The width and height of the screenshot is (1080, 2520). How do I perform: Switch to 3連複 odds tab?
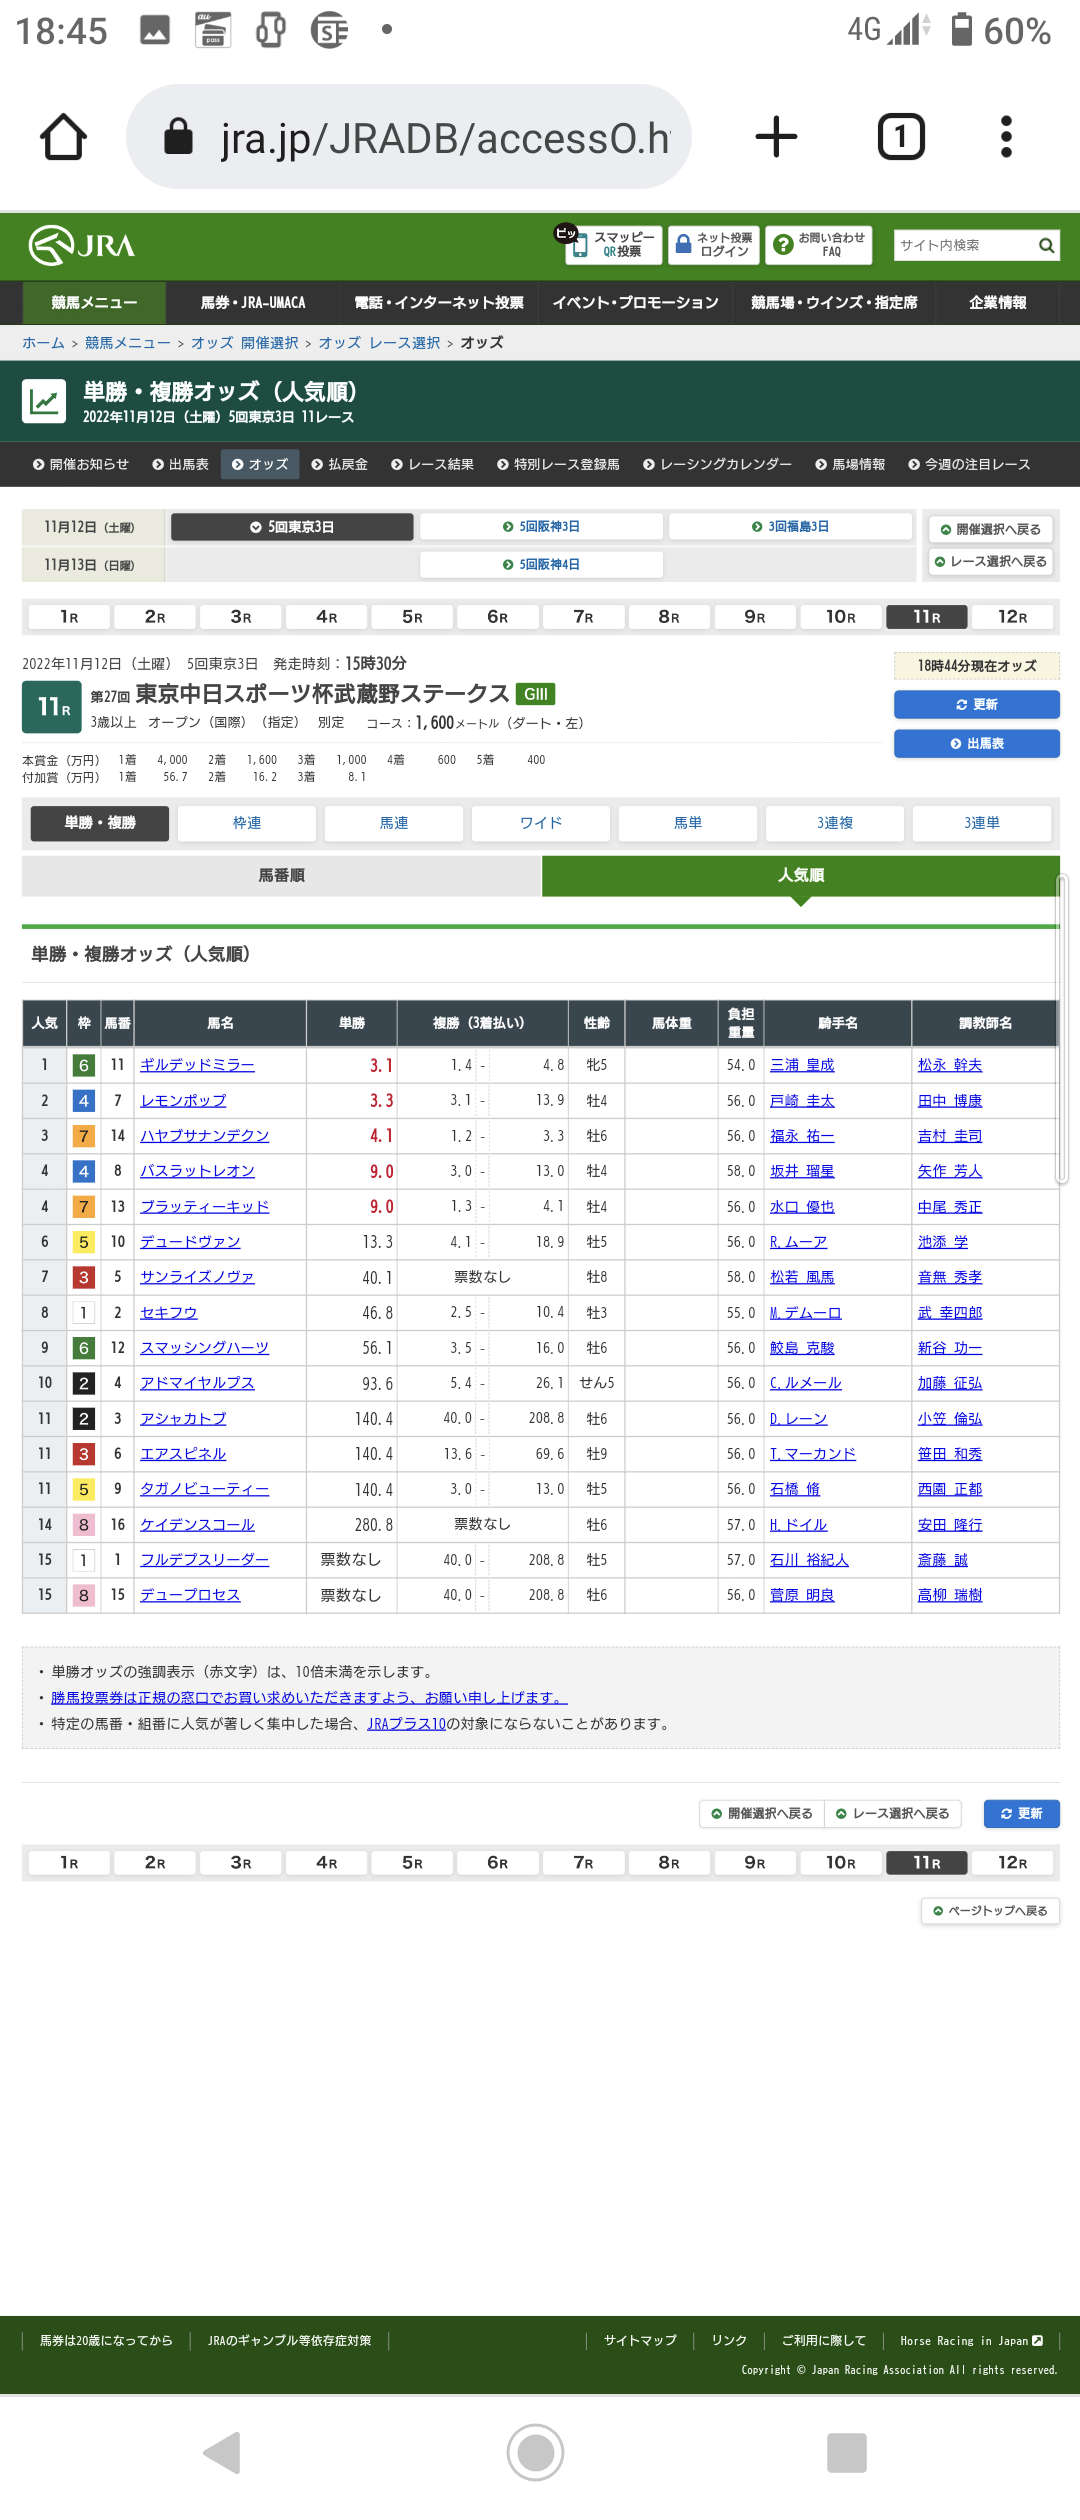[x=835, y=823]
